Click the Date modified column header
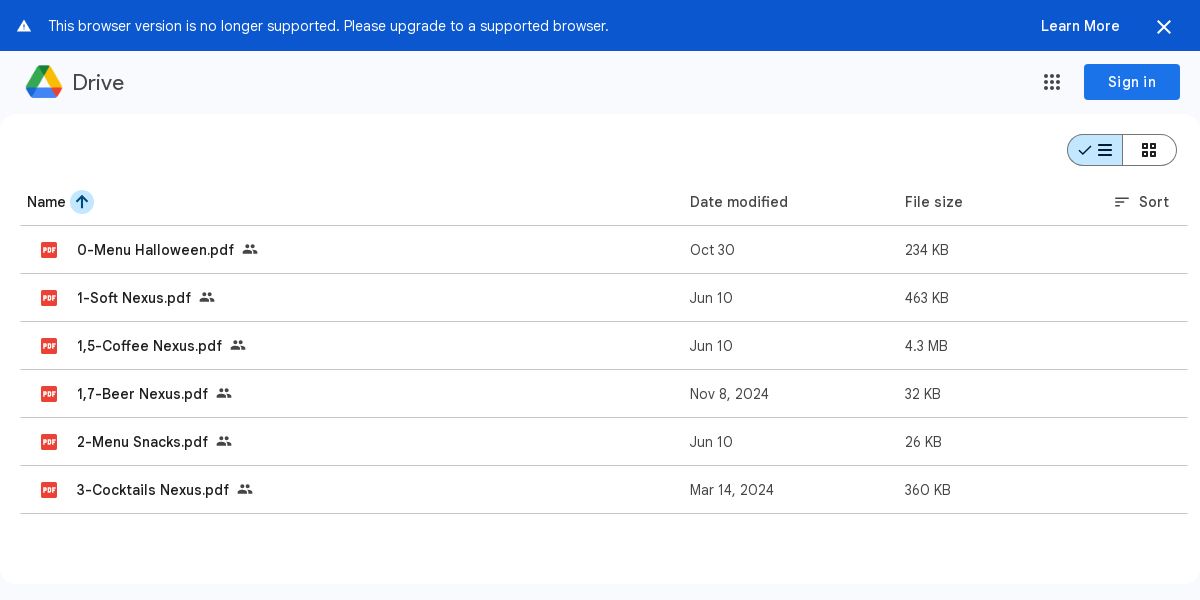 click(739, 202)
